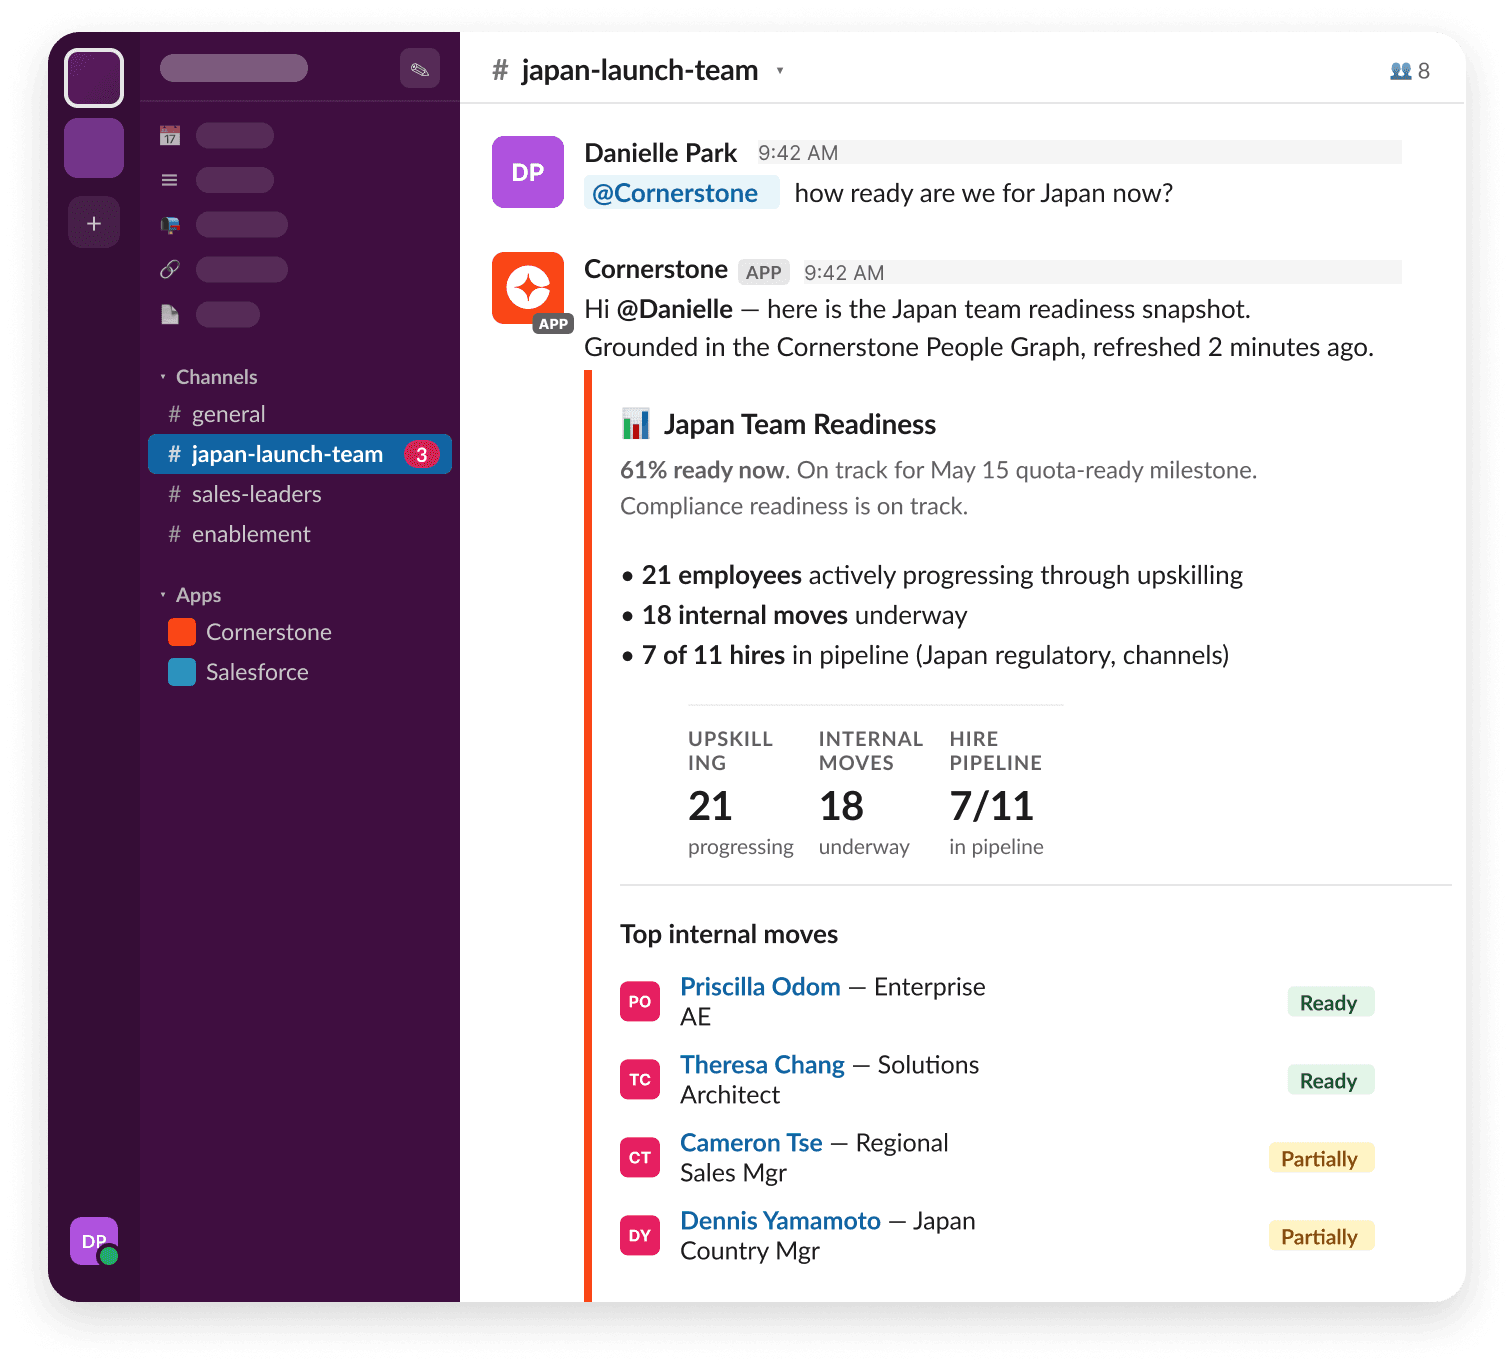Image resolution: width=1512 pixels, height=1366 pixels.
Task: Switch to the second, filled workspace icon
Action: 94,148
